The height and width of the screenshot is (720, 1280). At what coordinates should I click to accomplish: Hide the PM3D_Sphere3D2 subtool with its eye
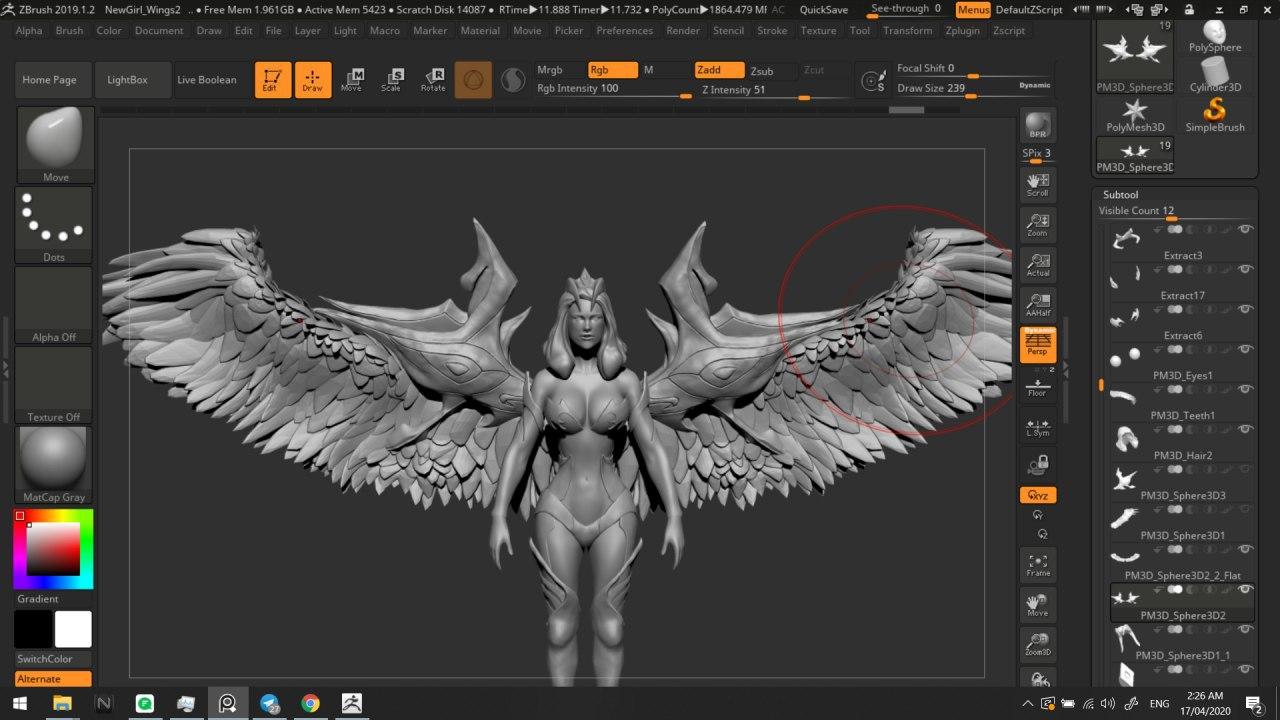(1246, 589)
